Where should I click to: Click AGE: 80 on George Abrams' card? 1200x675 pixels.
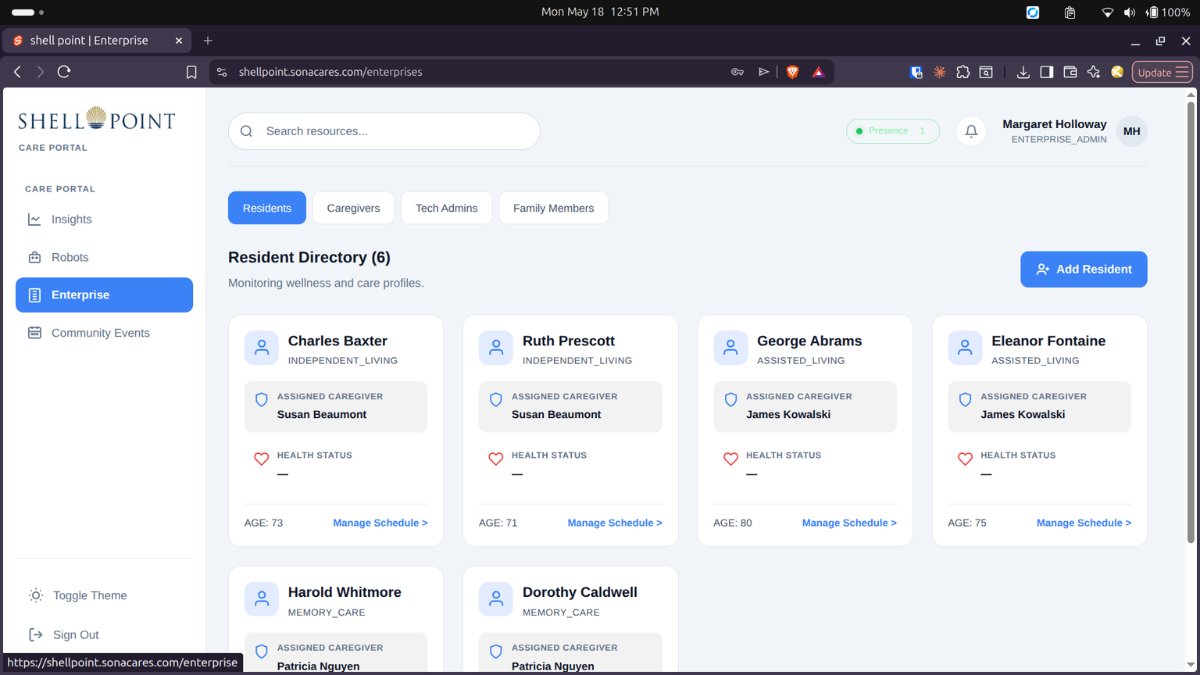(x=733, y=523)
